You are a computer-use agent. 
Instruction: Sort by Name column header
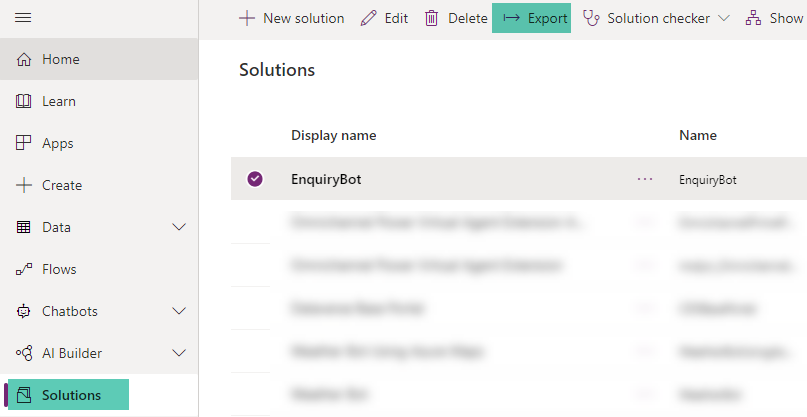click(698, 135)
